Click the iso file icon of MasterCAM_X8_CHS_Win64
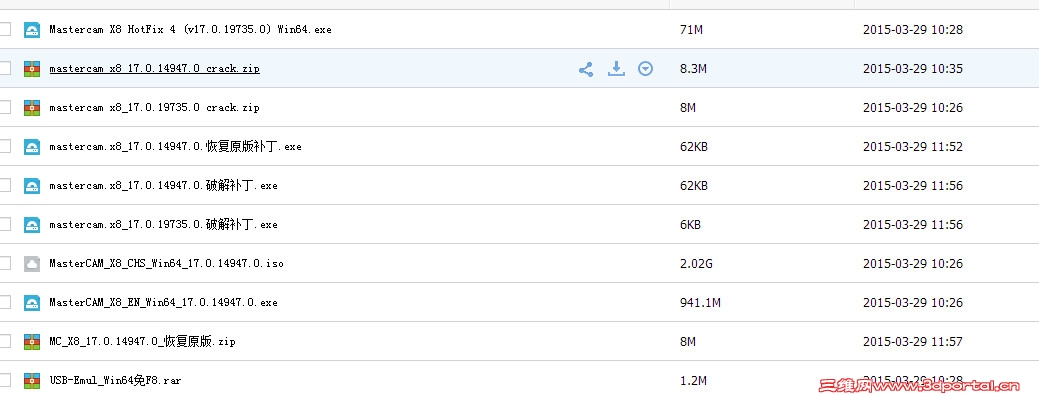 click(32, 264)
